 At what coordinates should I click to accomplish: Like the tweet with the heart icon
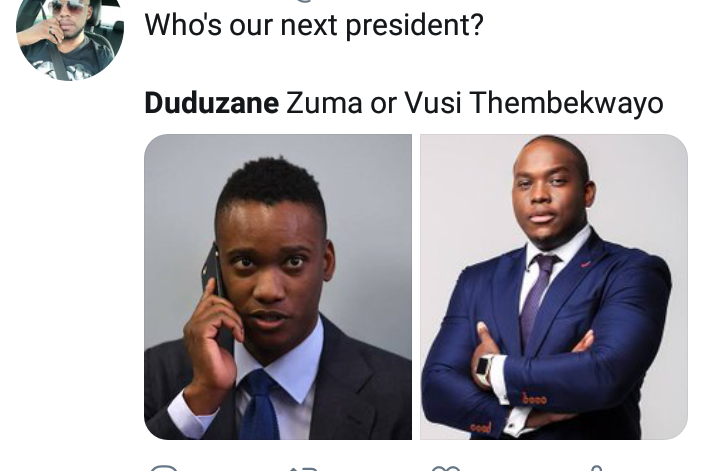click(446, 468)
